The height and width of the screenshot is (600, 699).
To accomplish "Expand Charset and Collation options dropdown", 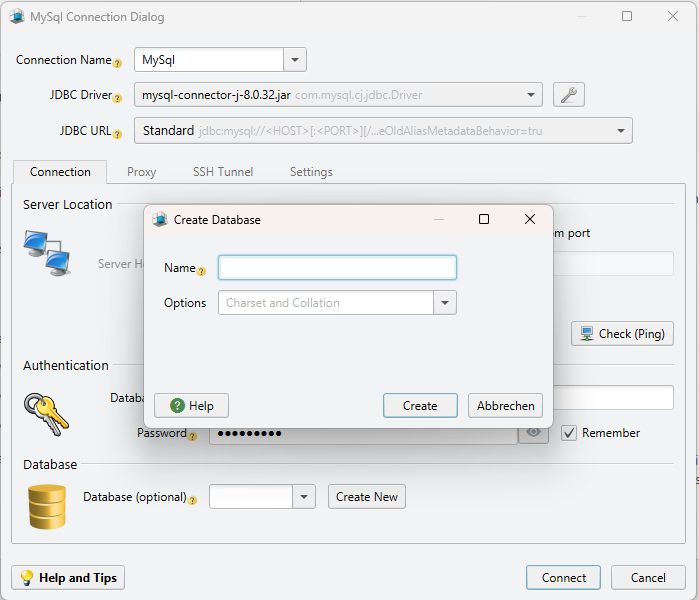I will click(x=444, y=303).
